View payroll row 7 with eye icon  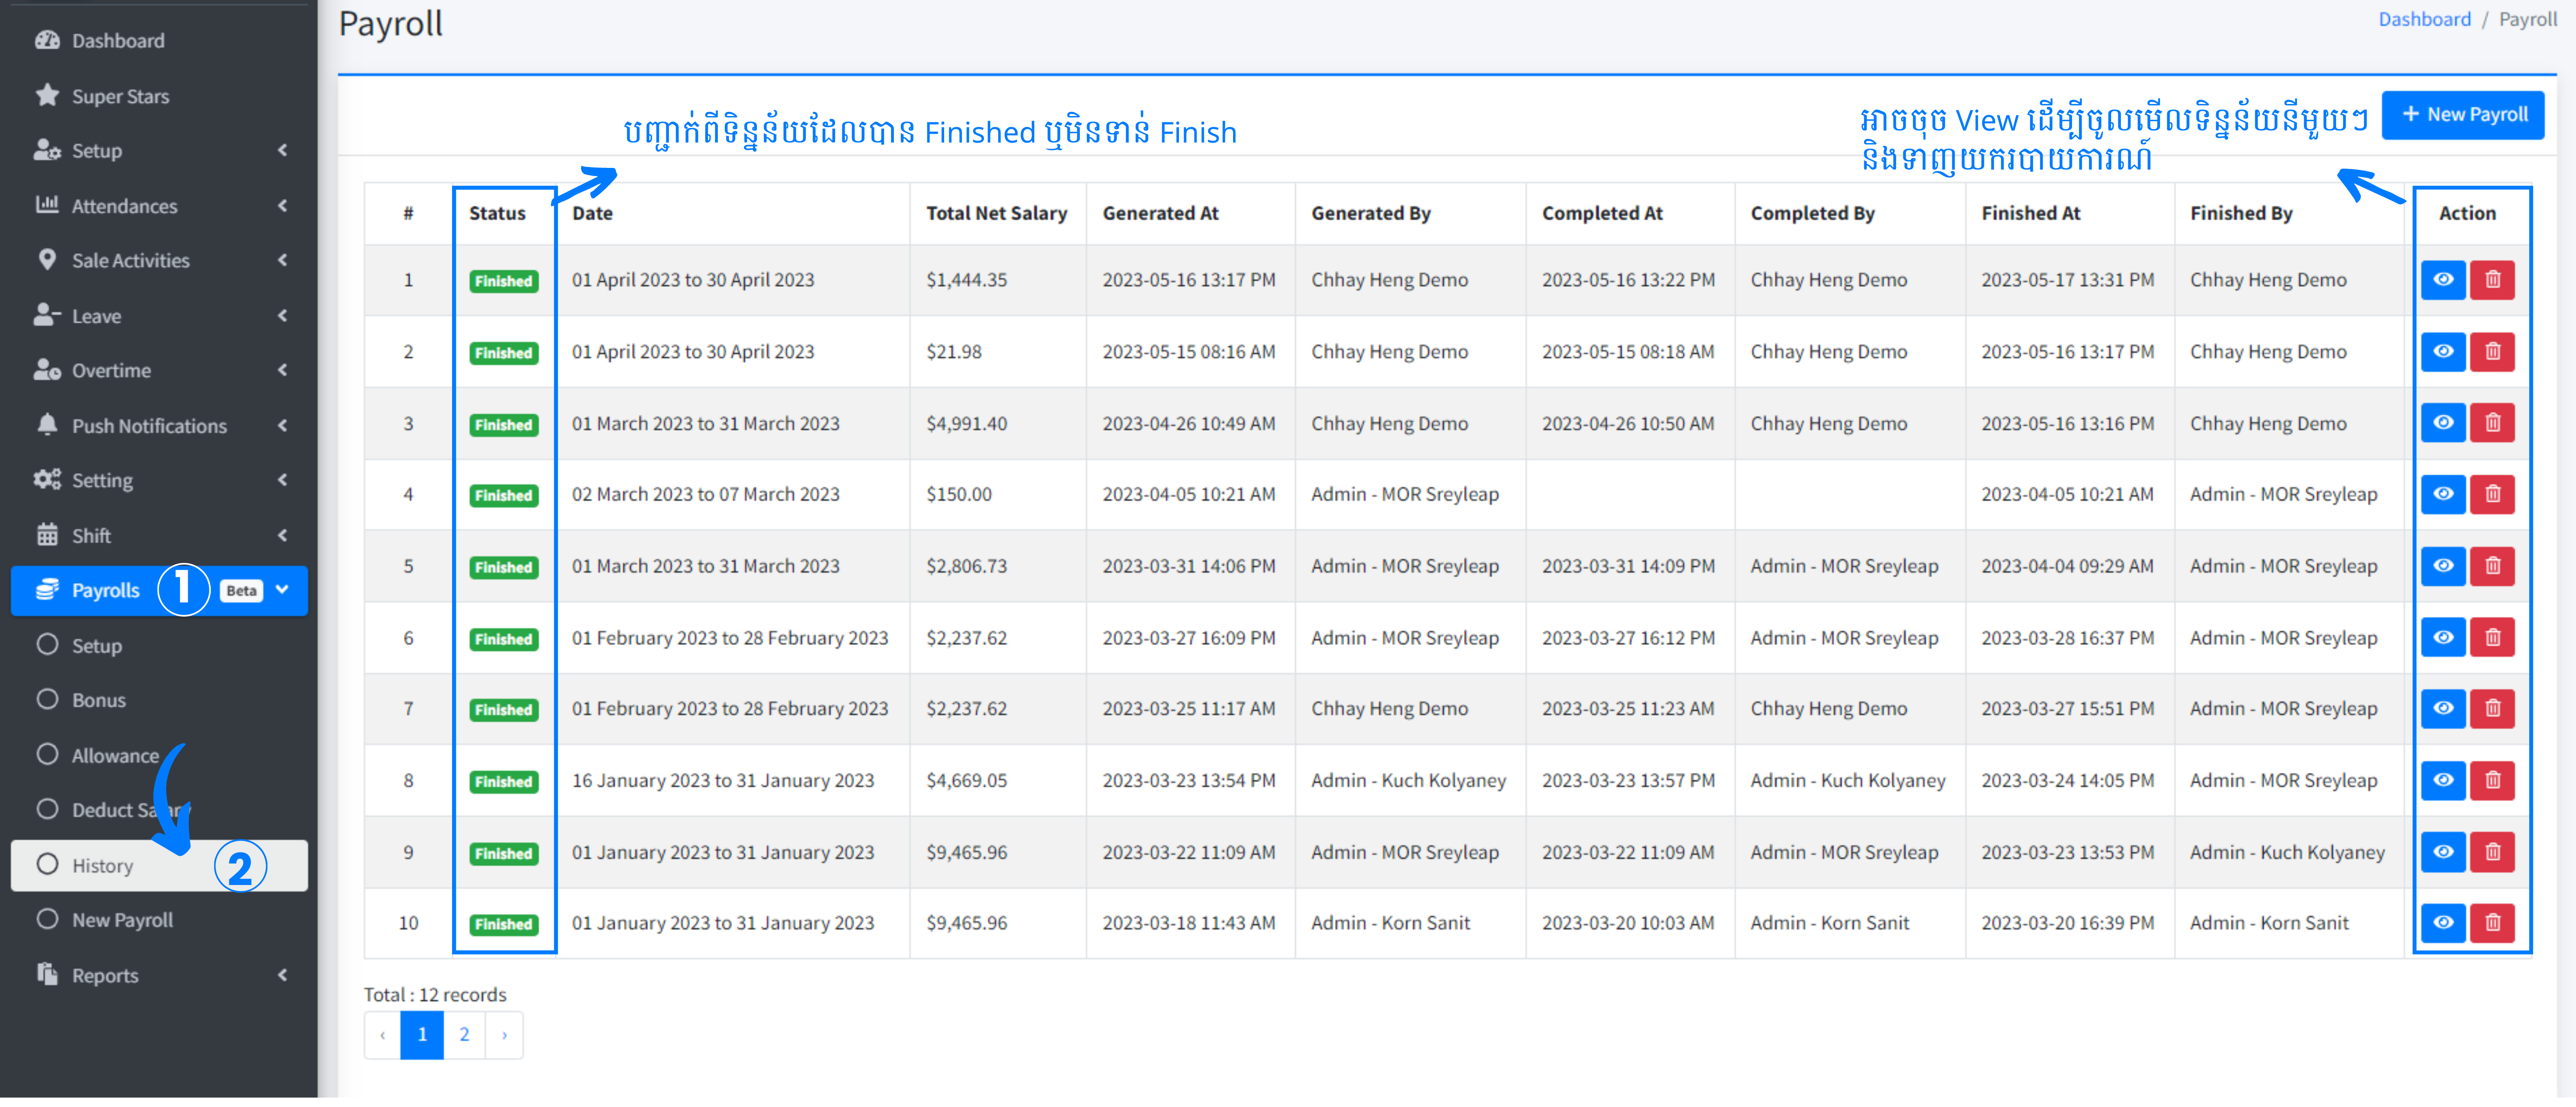[x=2443, y=709]
